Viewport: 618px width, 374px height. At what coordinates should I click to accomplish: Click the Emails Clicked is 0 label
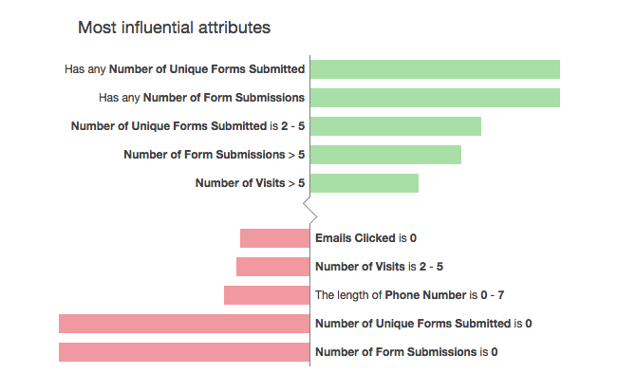coord(366,238)
